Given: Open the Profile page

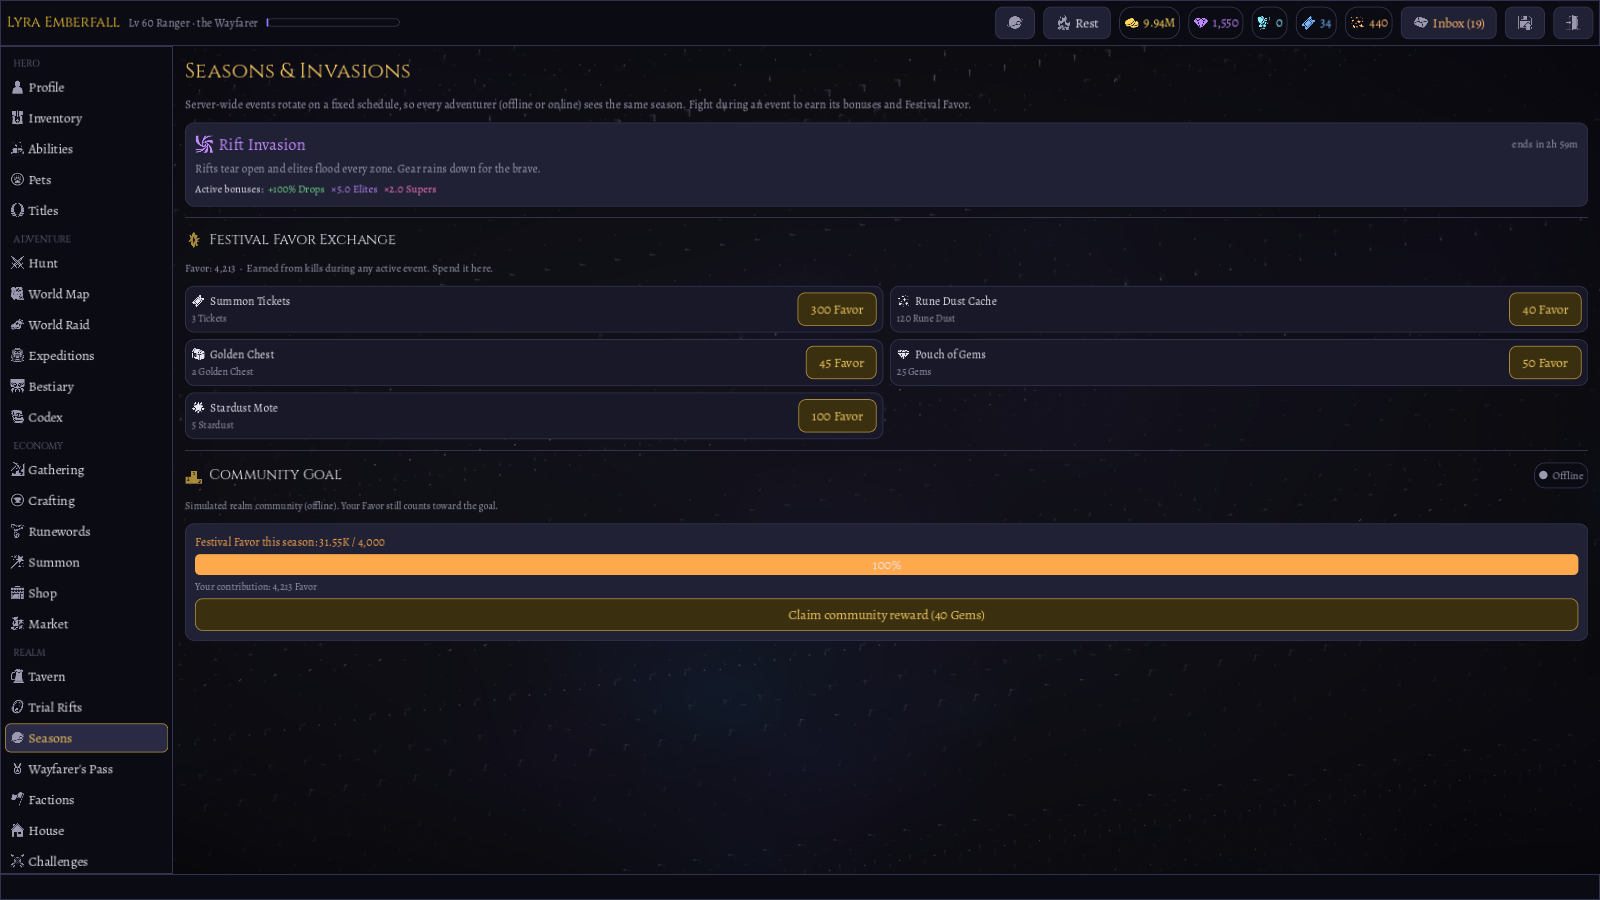Looking at the screenshot, I should coord(86,87).
